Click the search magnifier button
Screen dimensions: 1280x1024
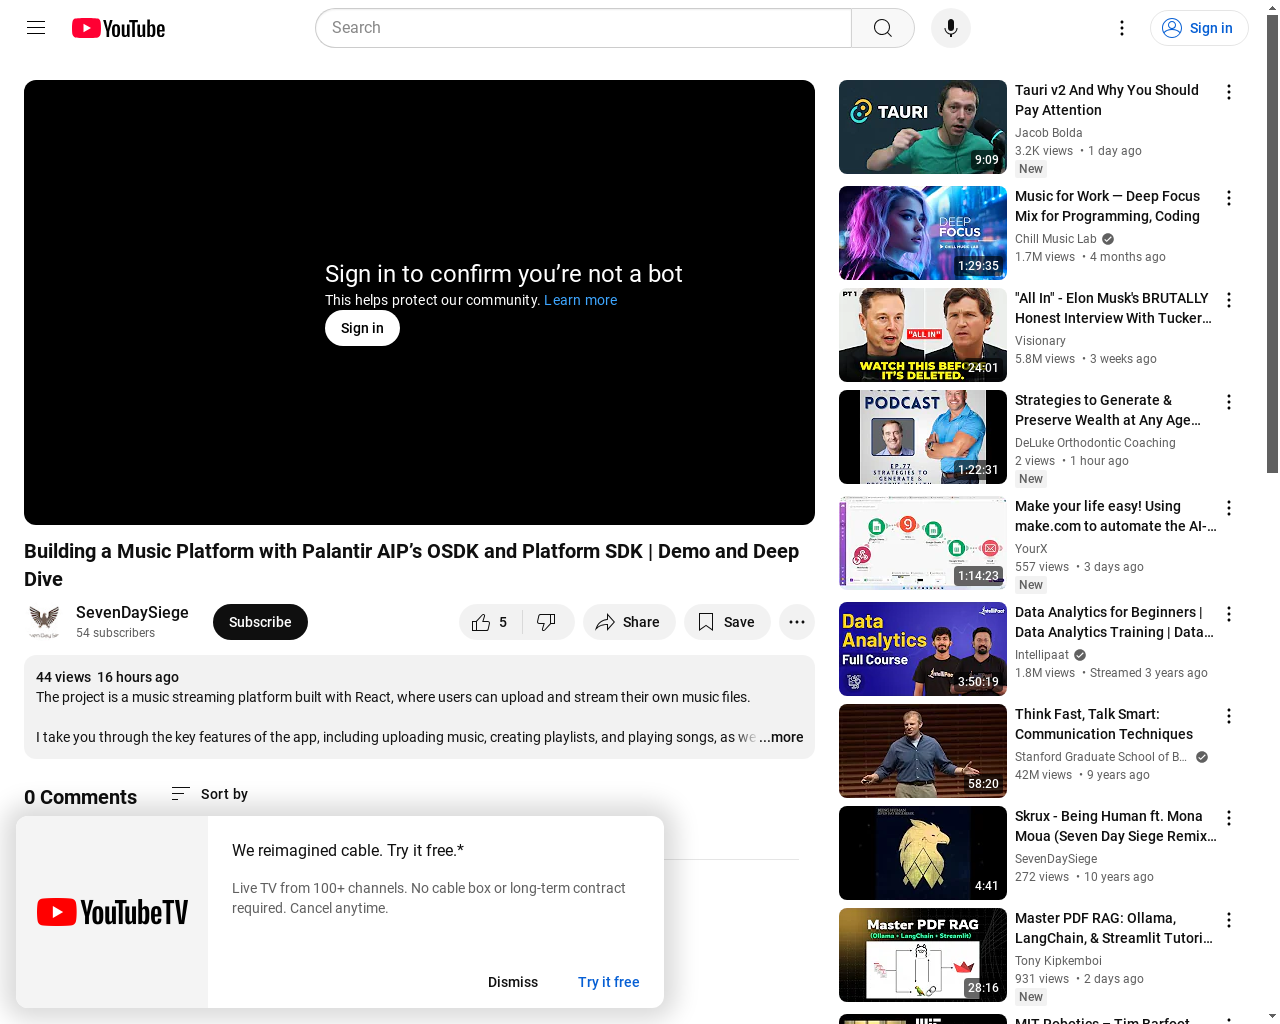pos(883,28)
